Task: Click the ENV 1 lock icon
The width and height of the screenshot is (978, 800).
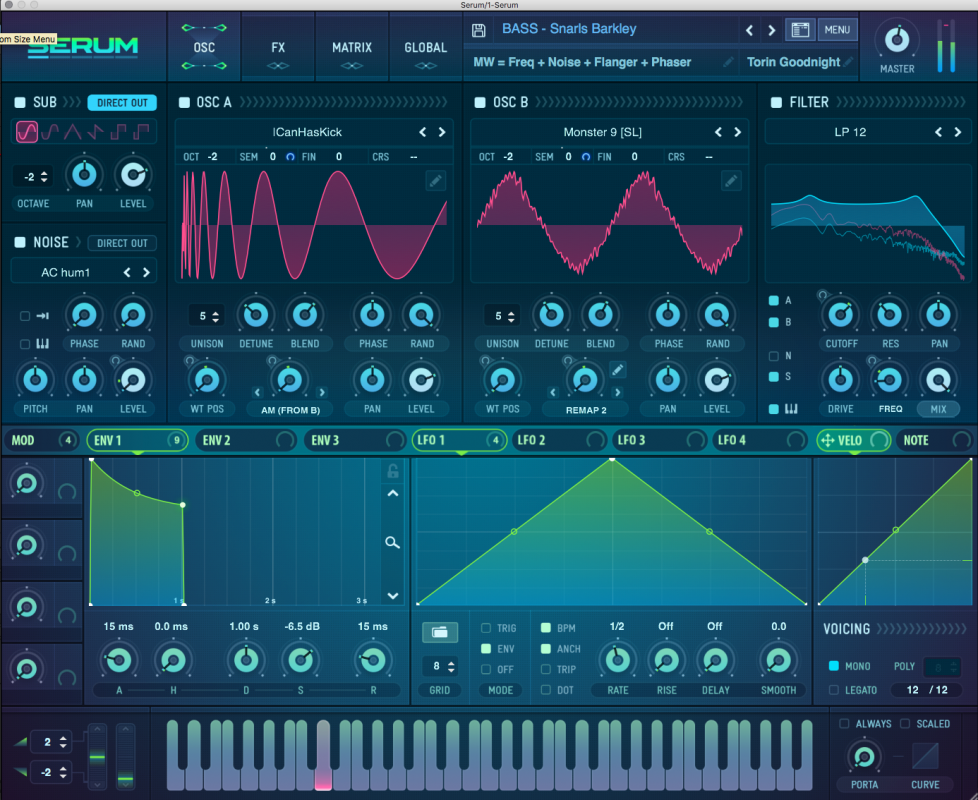Action: [393, 471]
